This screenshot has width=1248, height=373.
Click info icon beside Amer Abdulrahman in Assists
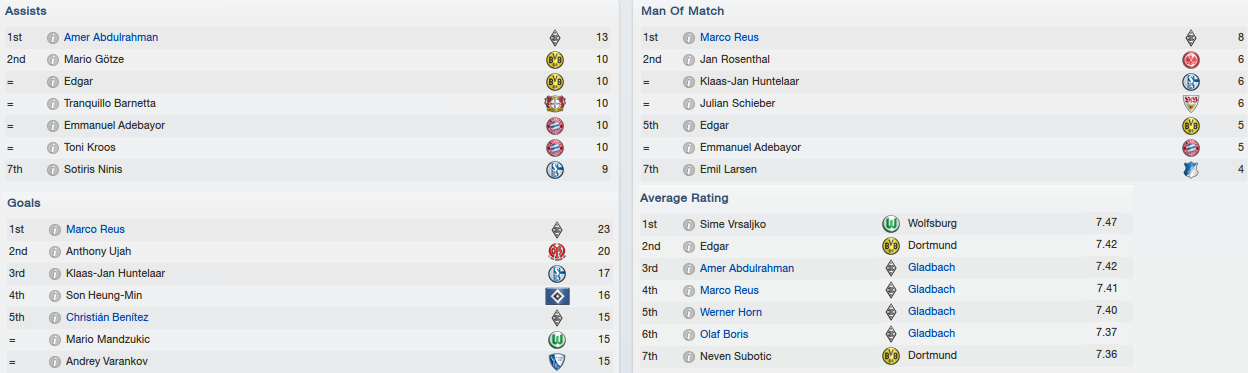pyautogui.click(x=53, y=37)
